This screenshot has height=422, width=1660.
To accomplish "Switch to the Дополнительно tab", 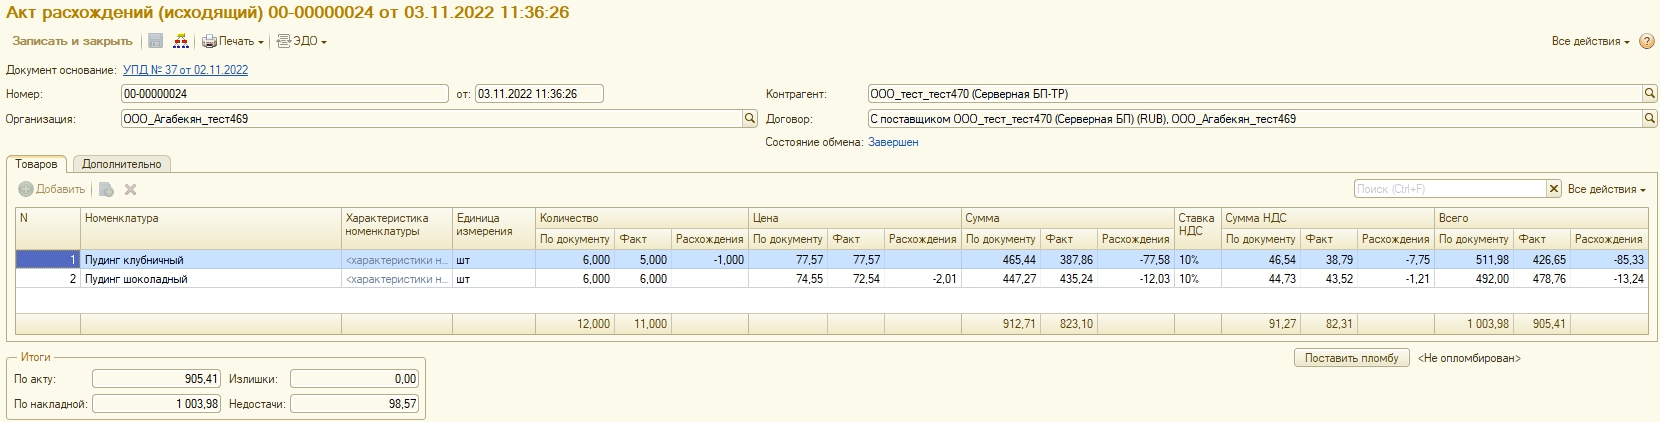I will (x=122, y=164).
